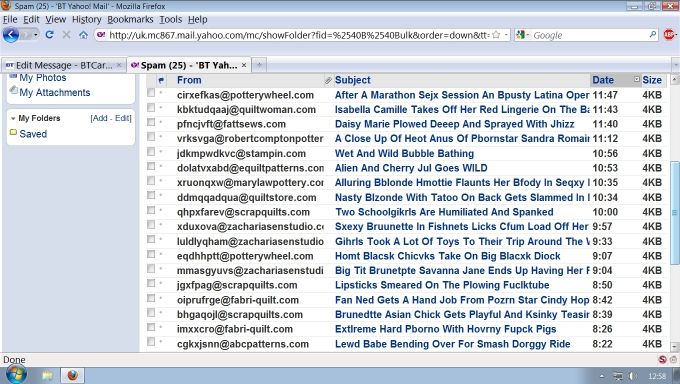680x384 pixels.
Task: Open the Saved folder
Action: [33, 134]
